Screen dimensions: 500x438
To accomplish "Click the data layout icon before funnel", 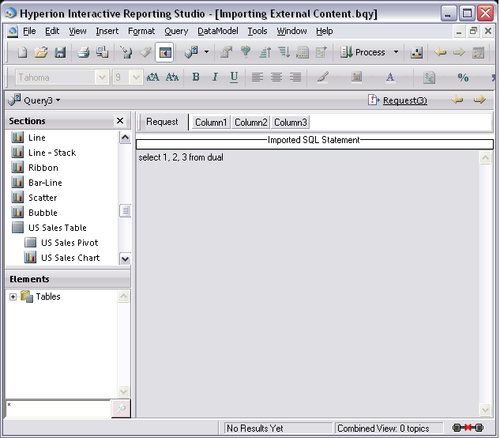I will point(226,52).
